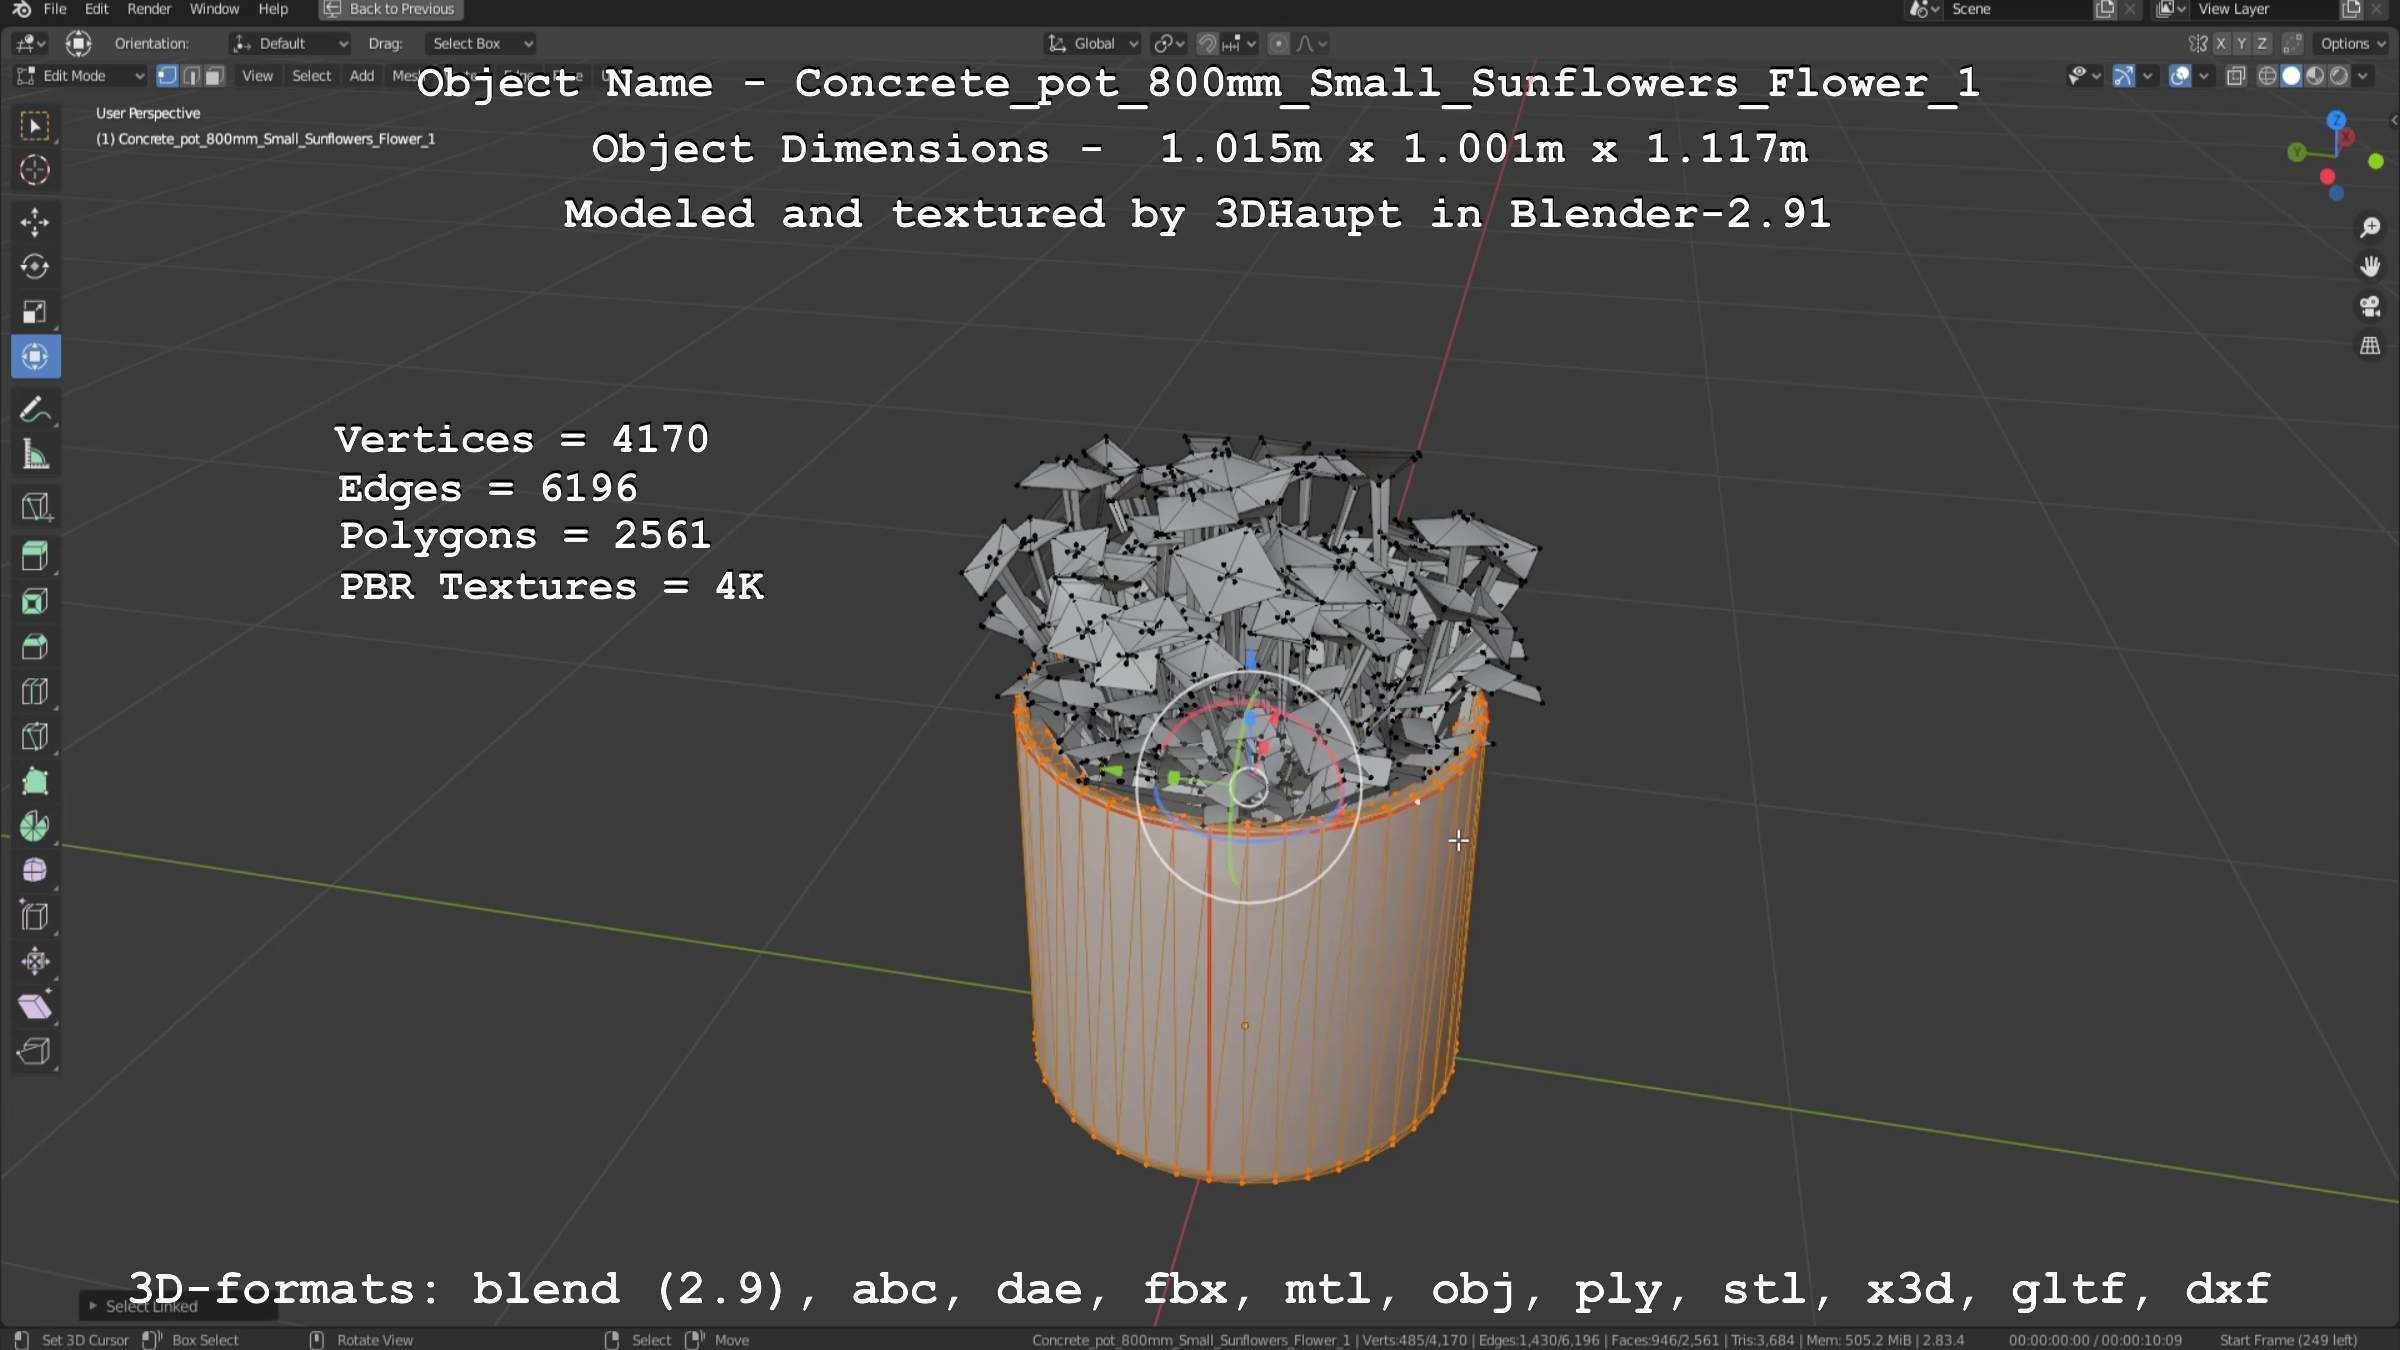Click Back to Previous button

[391, 9]
